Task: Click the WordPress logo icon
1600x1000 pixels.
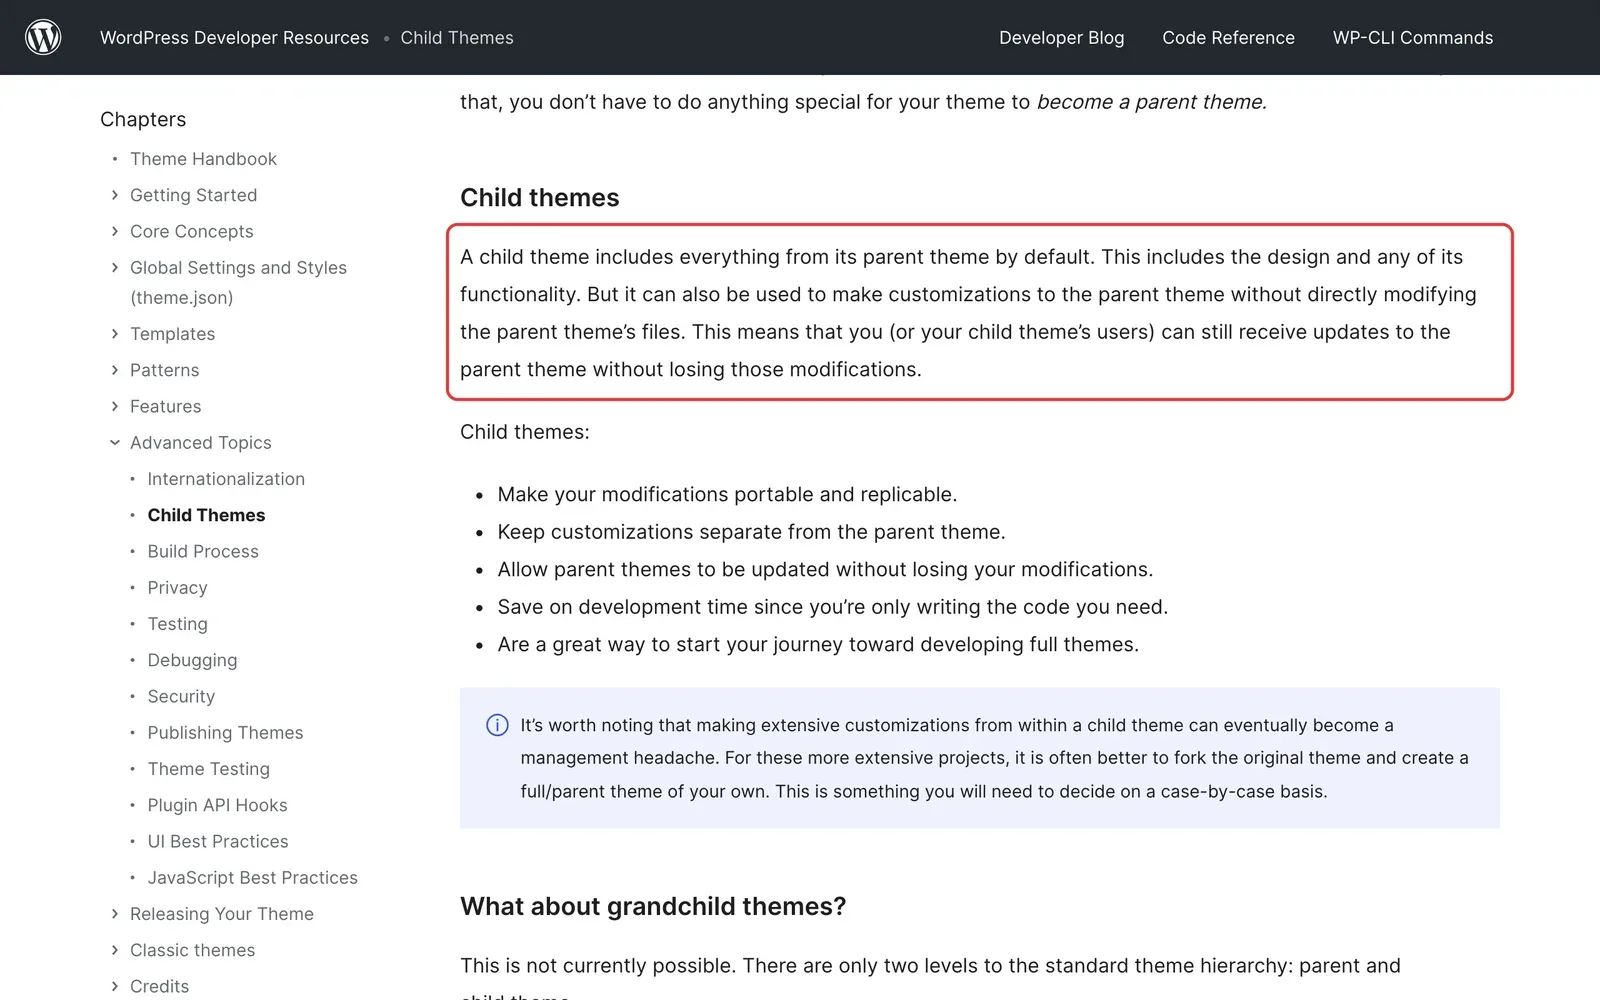Action: tap(43, 37)
